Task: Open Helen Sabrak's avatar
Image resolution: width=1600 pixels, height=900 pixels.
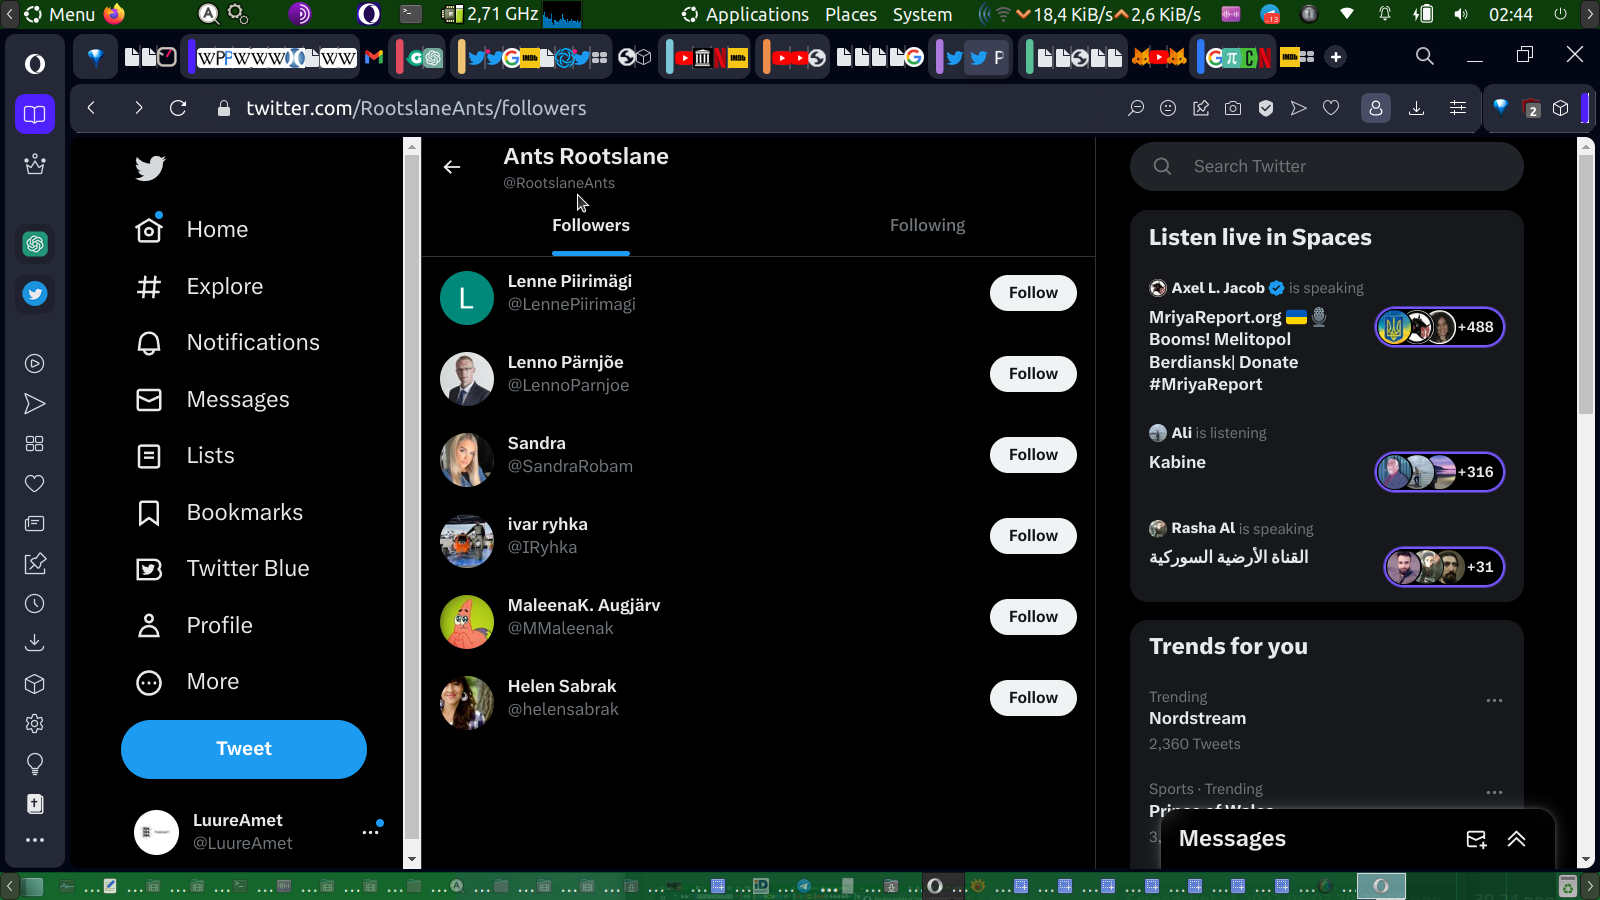Action: 467,703
